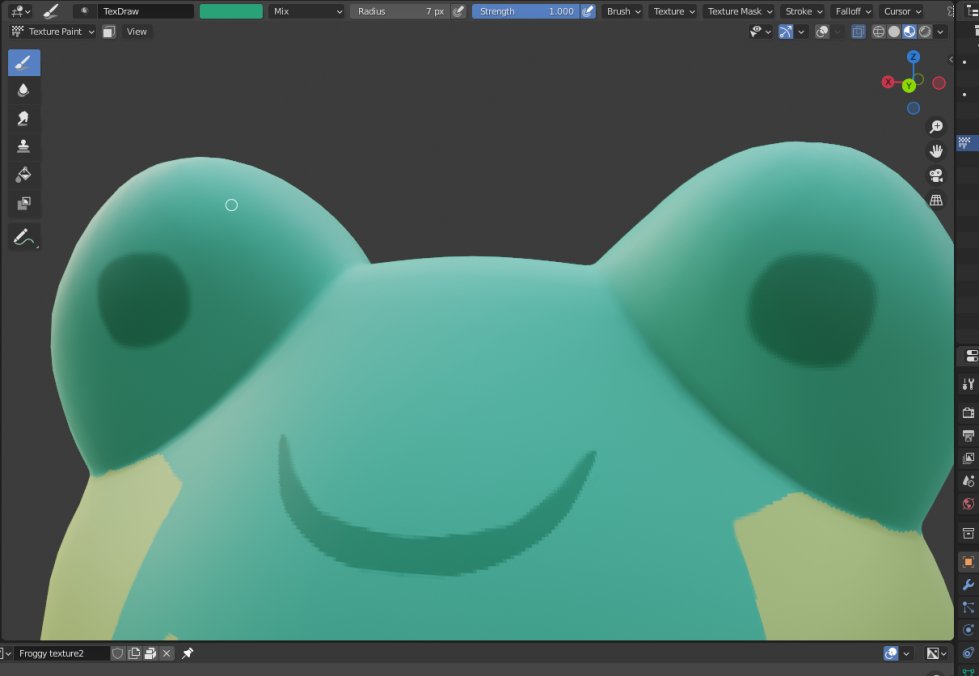Select the Smear tool

pos(24,118)
